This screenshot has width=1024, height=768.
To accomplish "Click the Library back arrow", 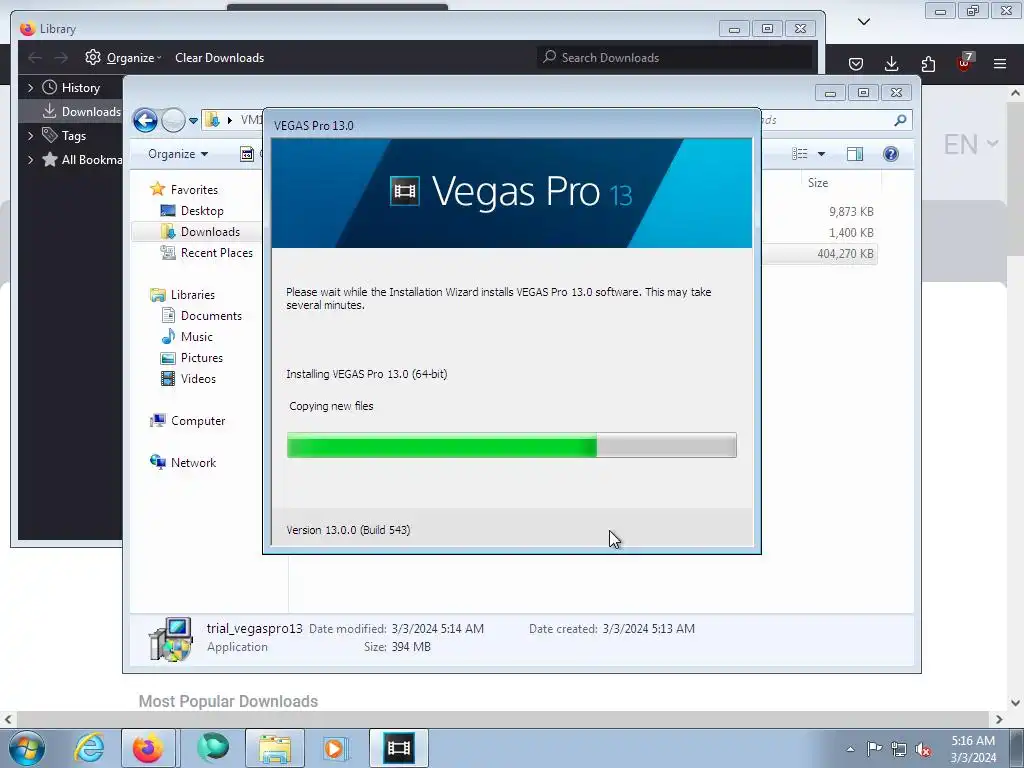I will point(35,58).
